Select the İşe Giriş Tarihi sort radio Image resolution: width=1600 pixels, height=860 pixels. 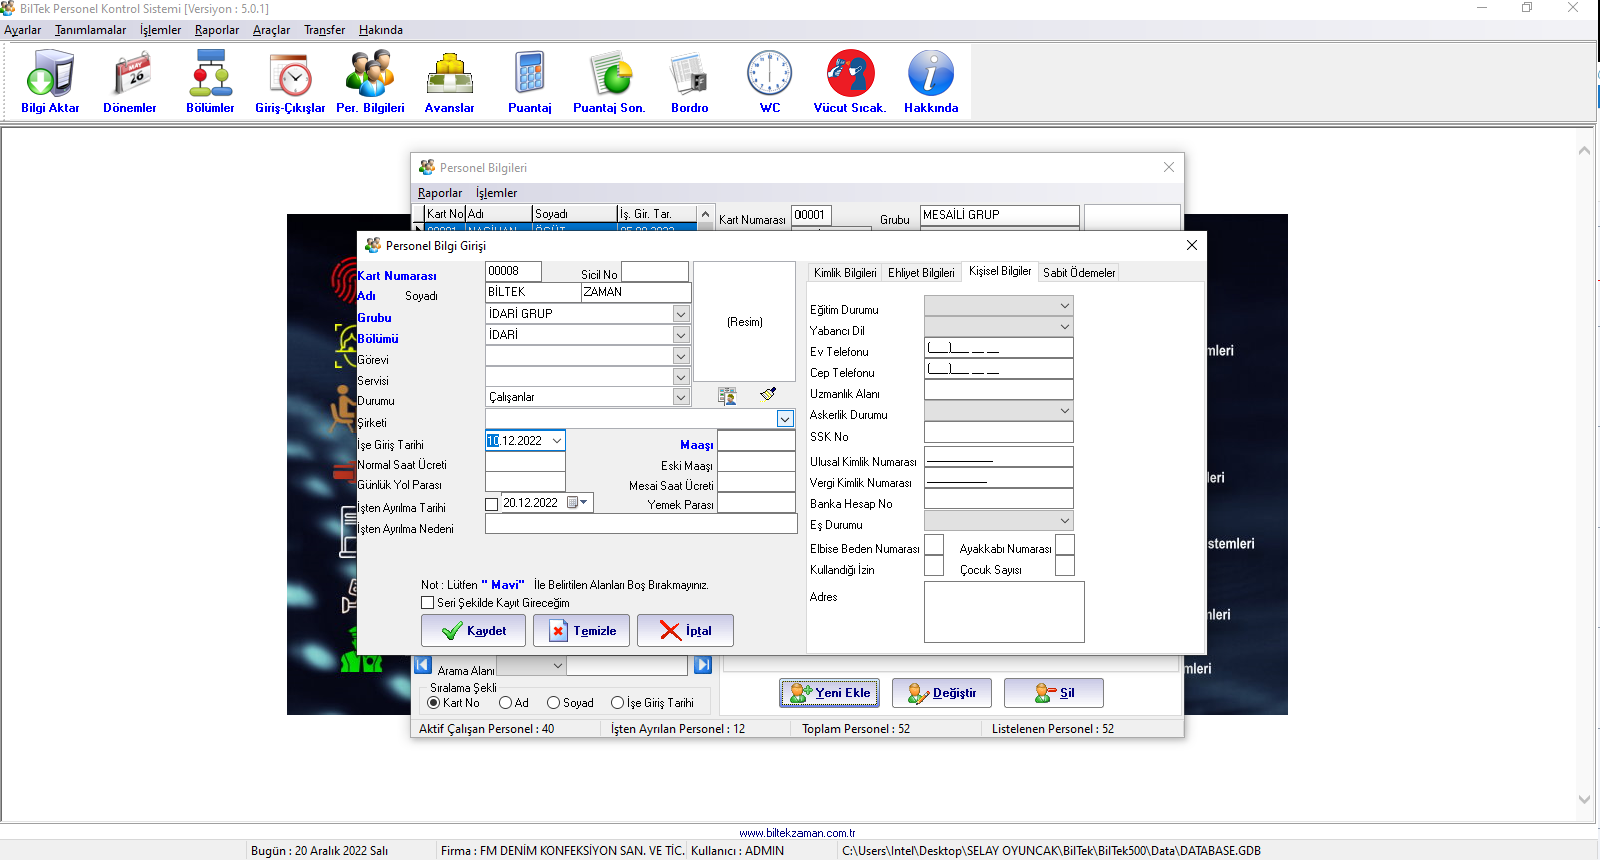click(617, 703)
